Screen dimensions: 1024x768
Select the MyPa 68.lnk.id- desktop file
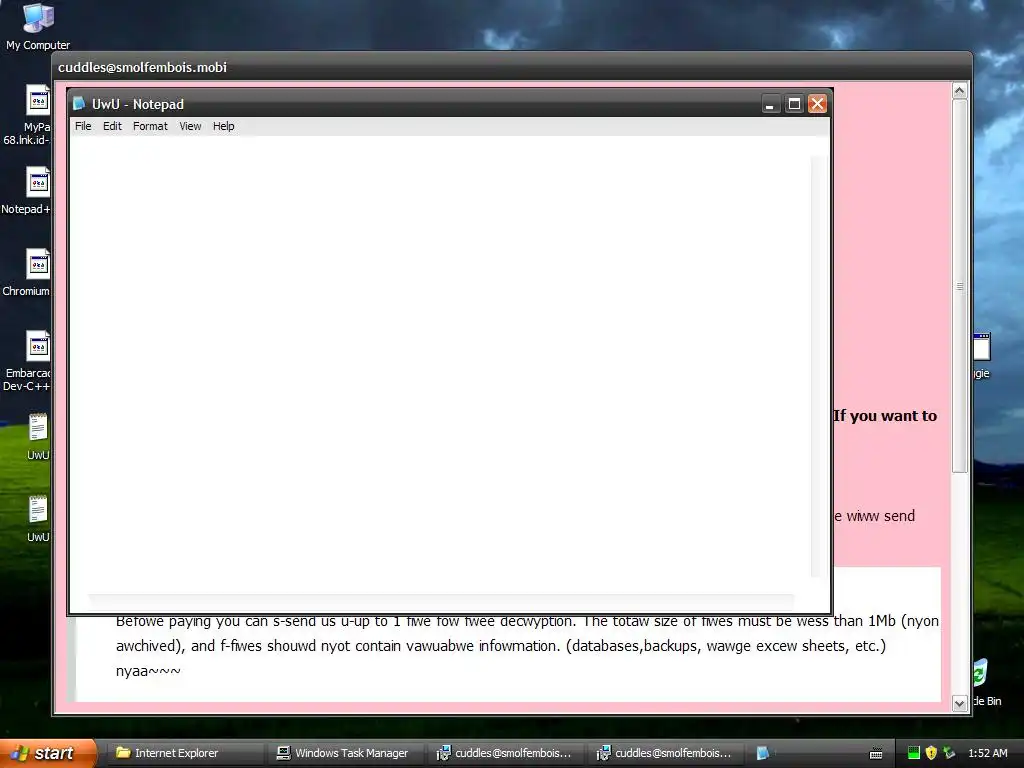(36, 115)
